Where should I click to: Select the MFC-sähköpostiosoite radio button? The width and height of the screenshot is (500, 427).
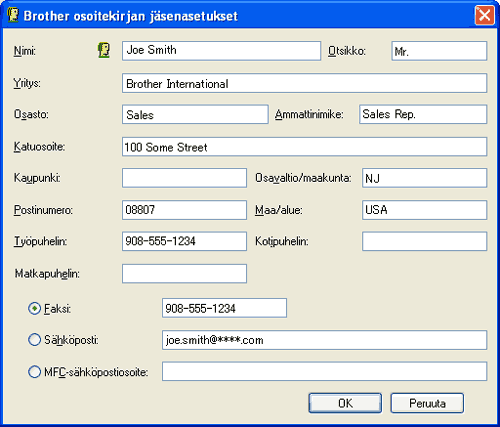point(34,372)
